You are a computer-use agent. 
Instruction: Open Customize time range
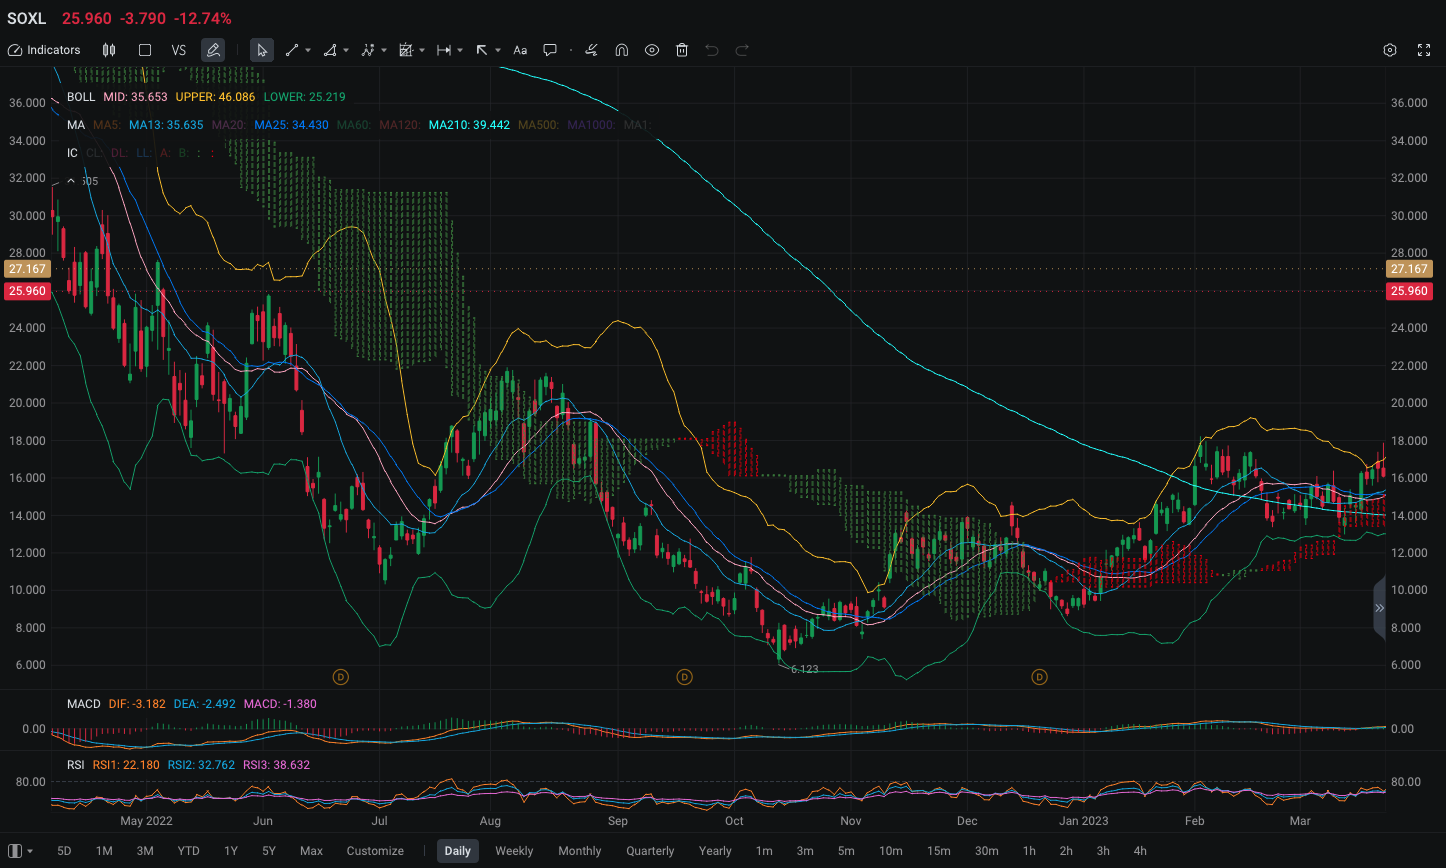coord(375,851)
